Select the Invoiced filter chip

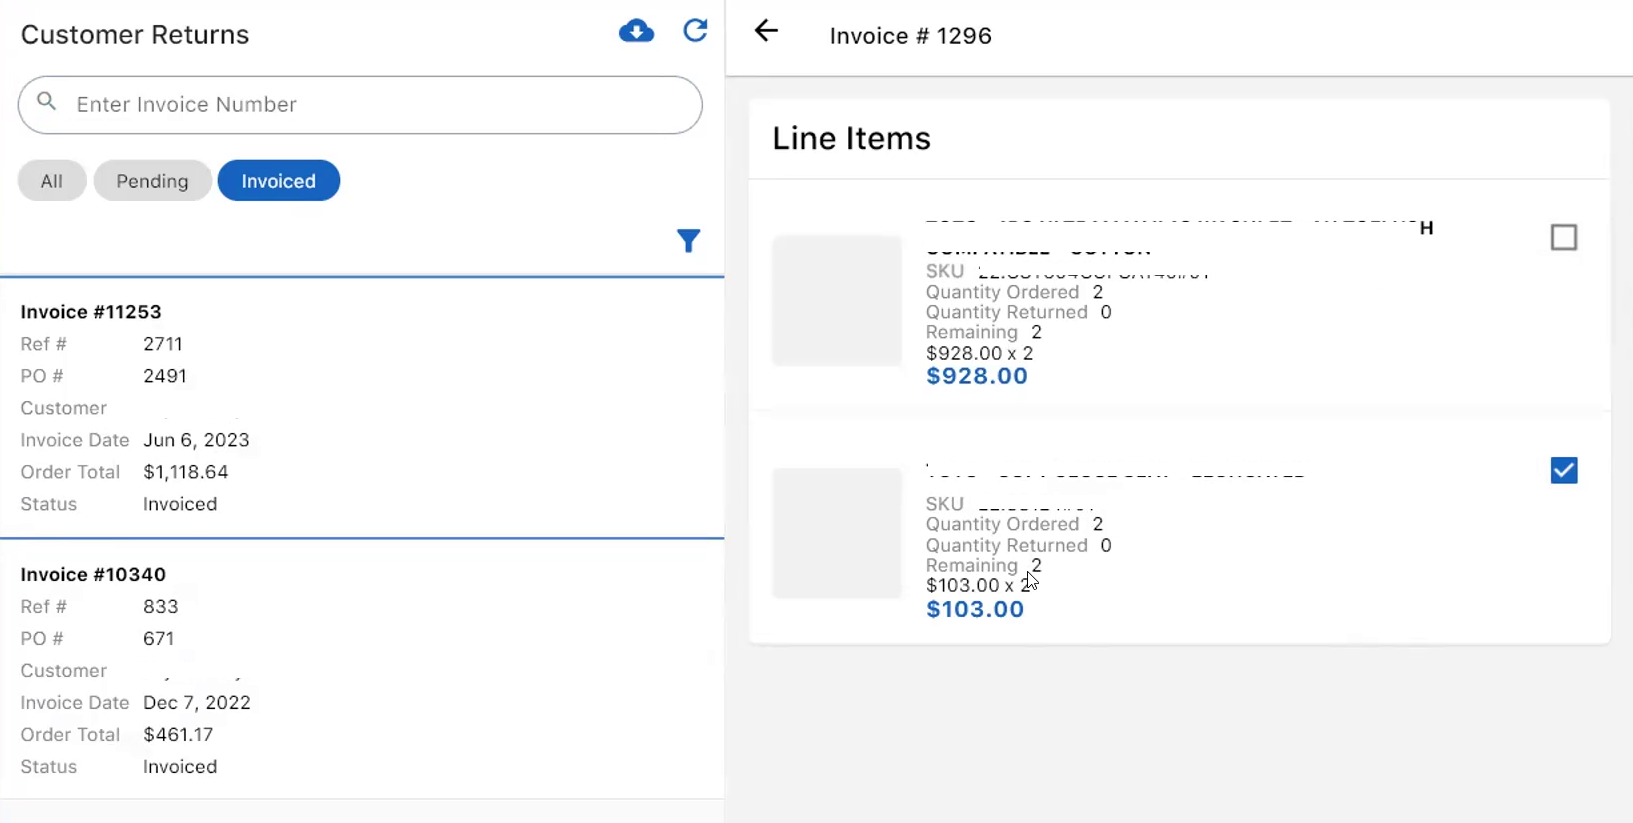[x=278, y=181]
